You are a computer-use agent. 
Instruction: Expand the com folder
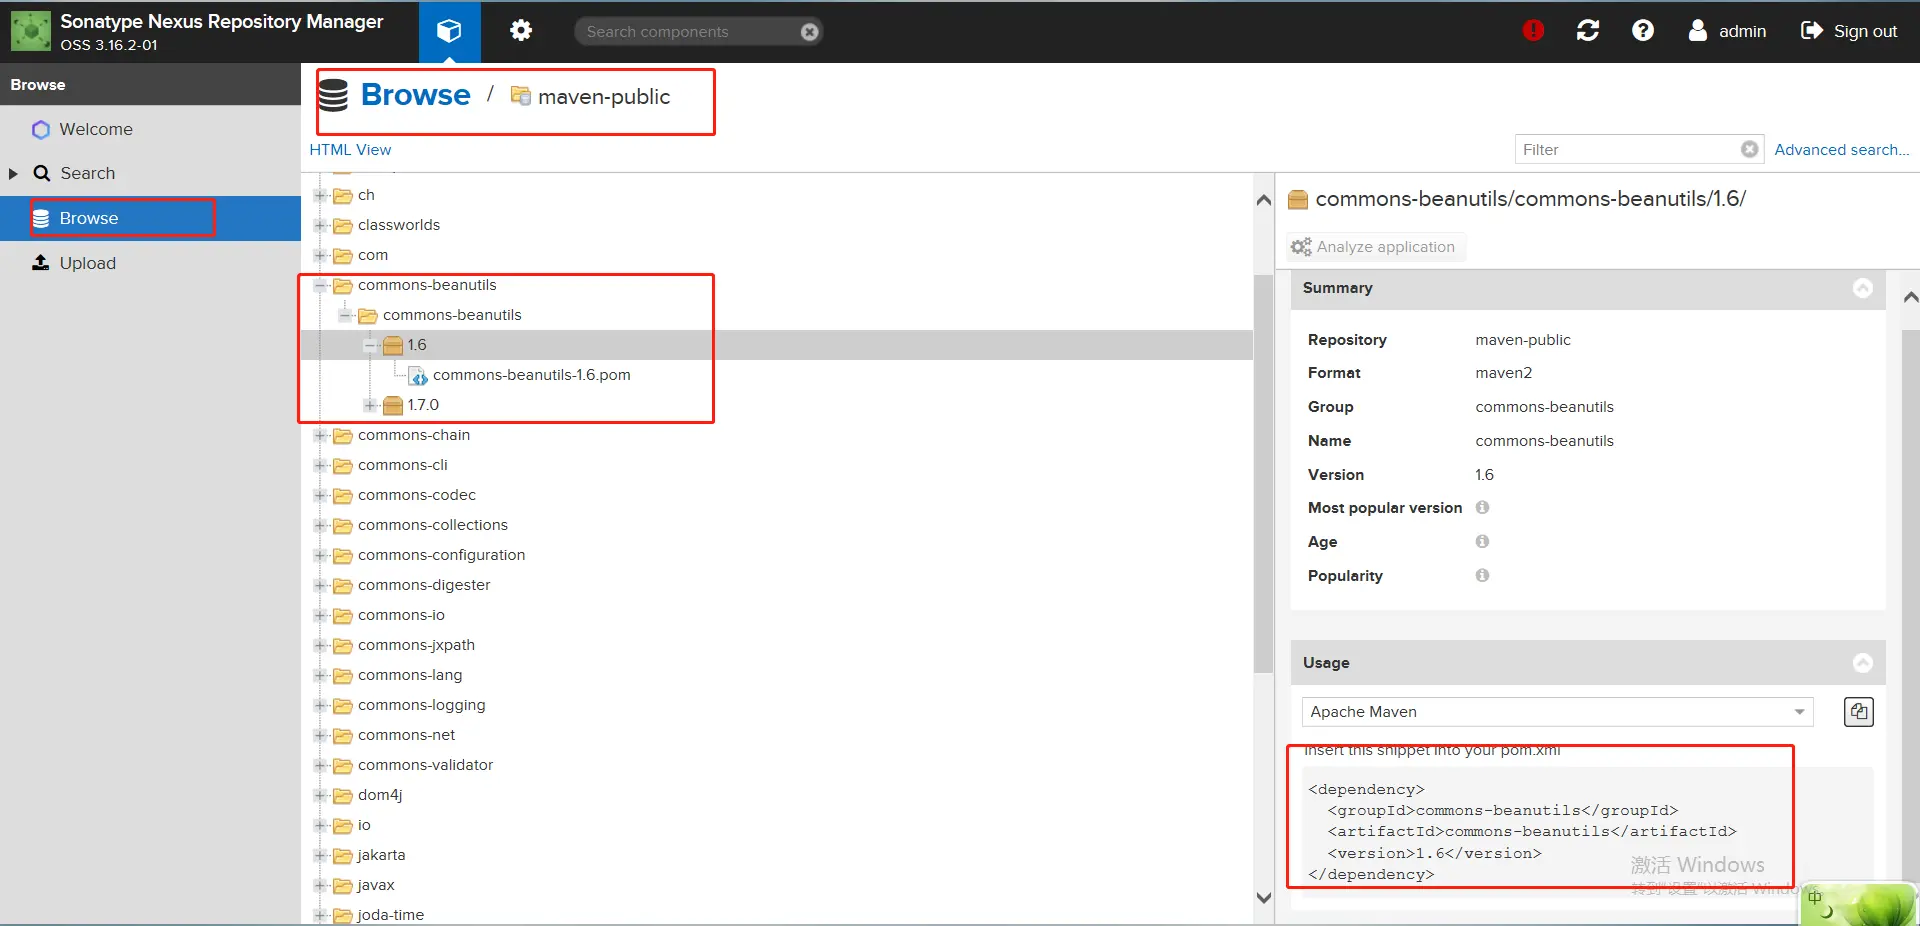click(320, 255)
